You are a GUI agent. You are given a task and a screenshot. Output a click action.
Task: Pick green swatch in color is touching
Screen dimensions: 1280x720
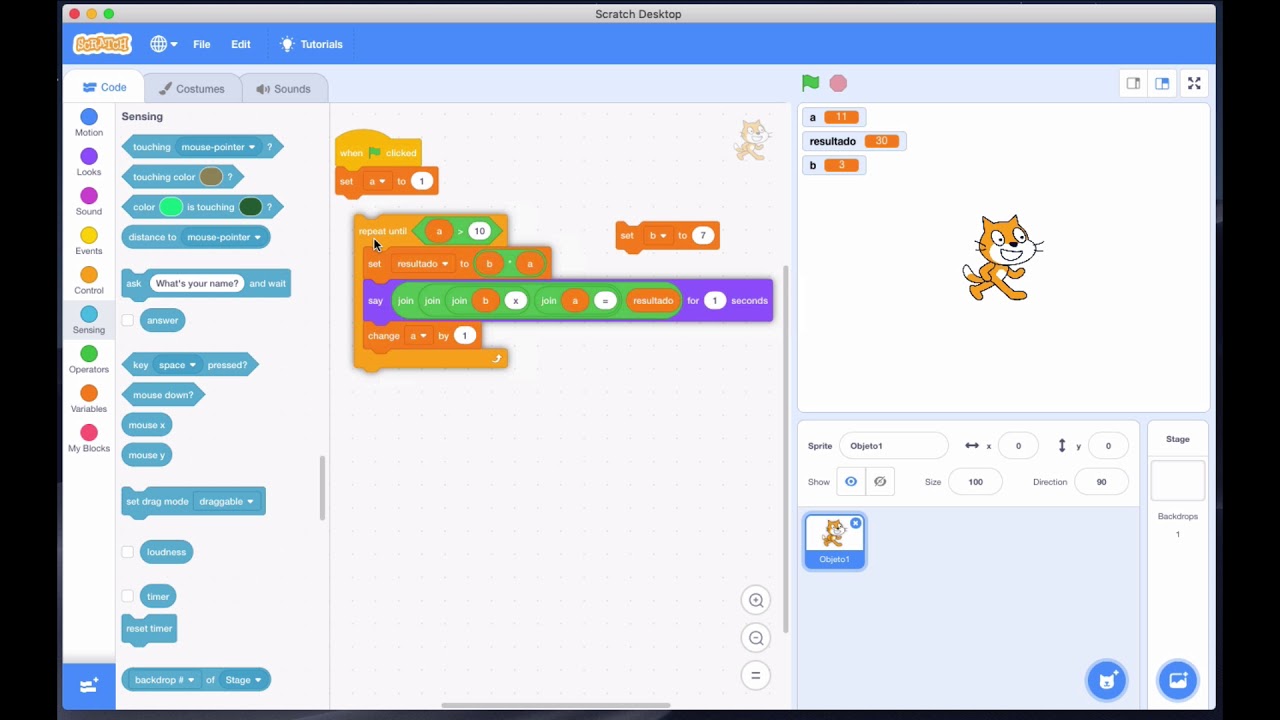point(171,207)
